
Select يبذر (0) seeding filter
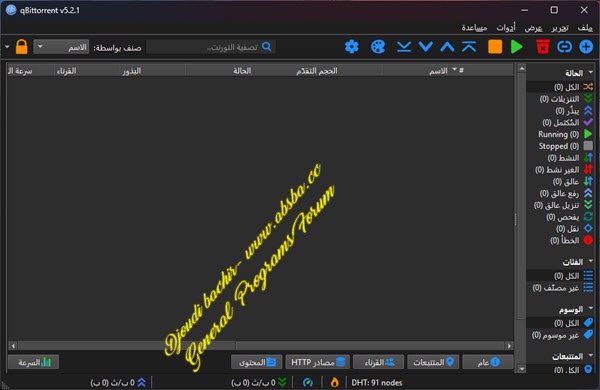574,111
